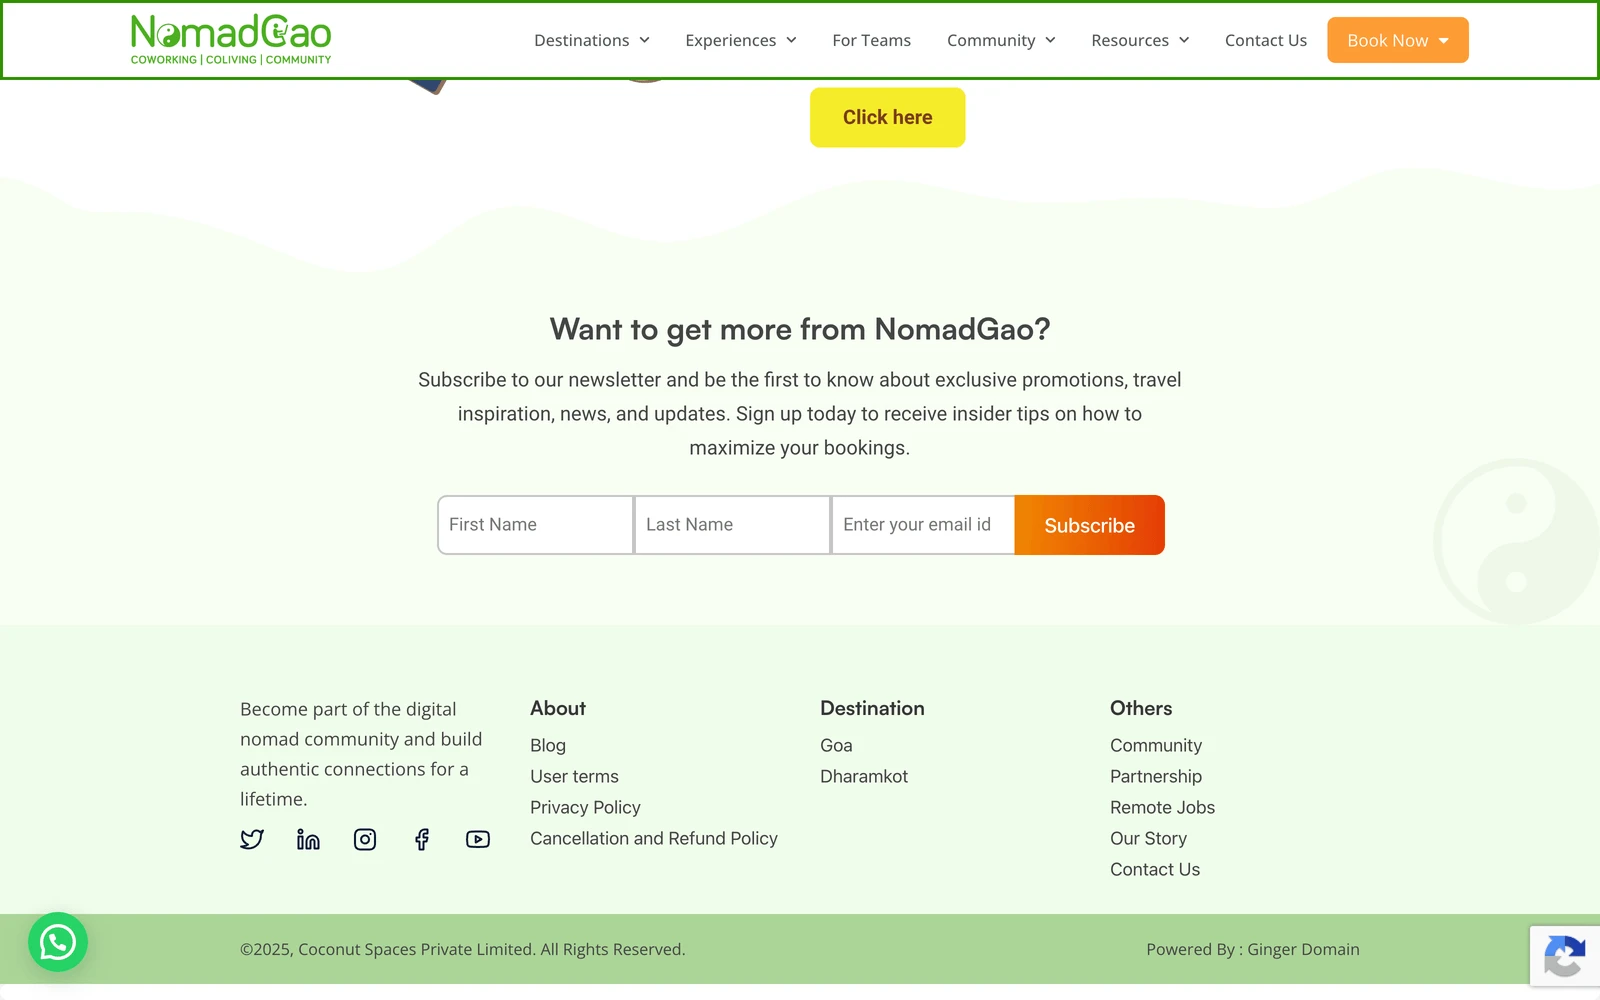The height and width of the screenshot is (1000, 1600).
Task: Expand the Community dropdown in navbar
Action: [x=1001, y=40]
